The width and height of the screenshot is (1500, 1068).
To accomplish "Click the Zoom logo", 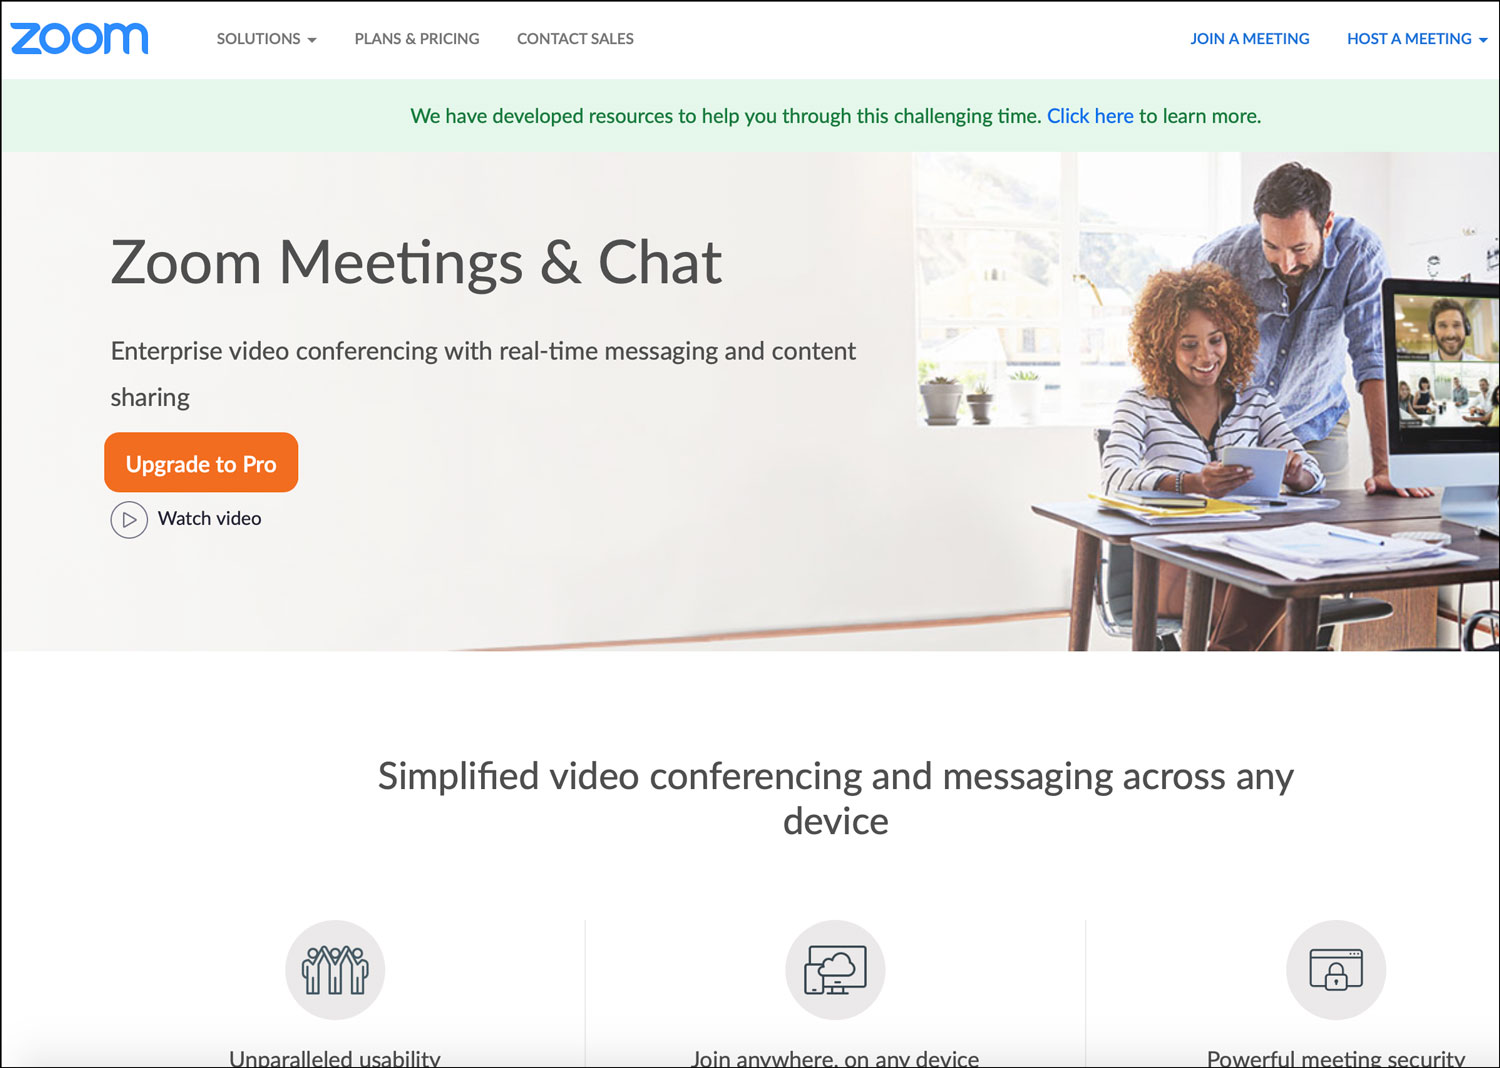I will [x=79, y=38].
